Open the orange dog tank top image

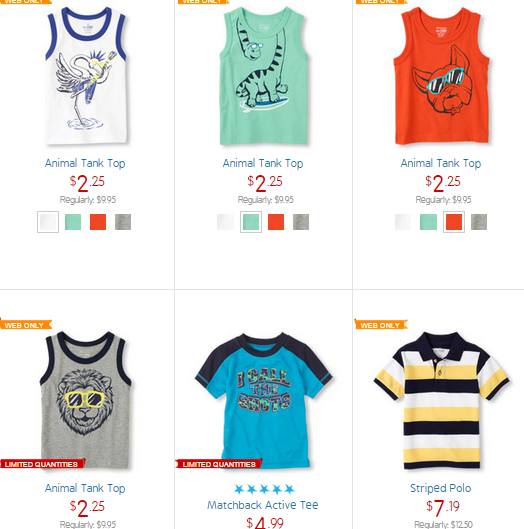coord(442,76)
